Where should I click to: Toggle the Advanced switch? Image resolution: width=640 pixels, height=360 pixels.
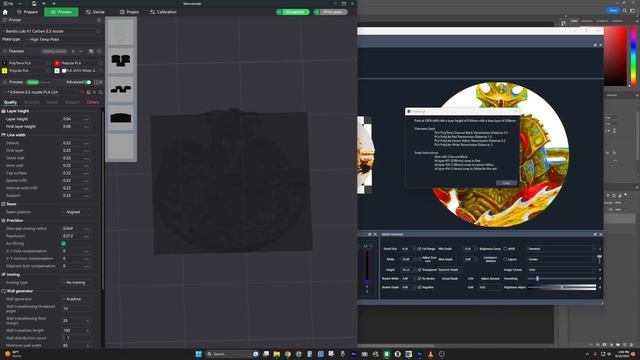point(88,82)
